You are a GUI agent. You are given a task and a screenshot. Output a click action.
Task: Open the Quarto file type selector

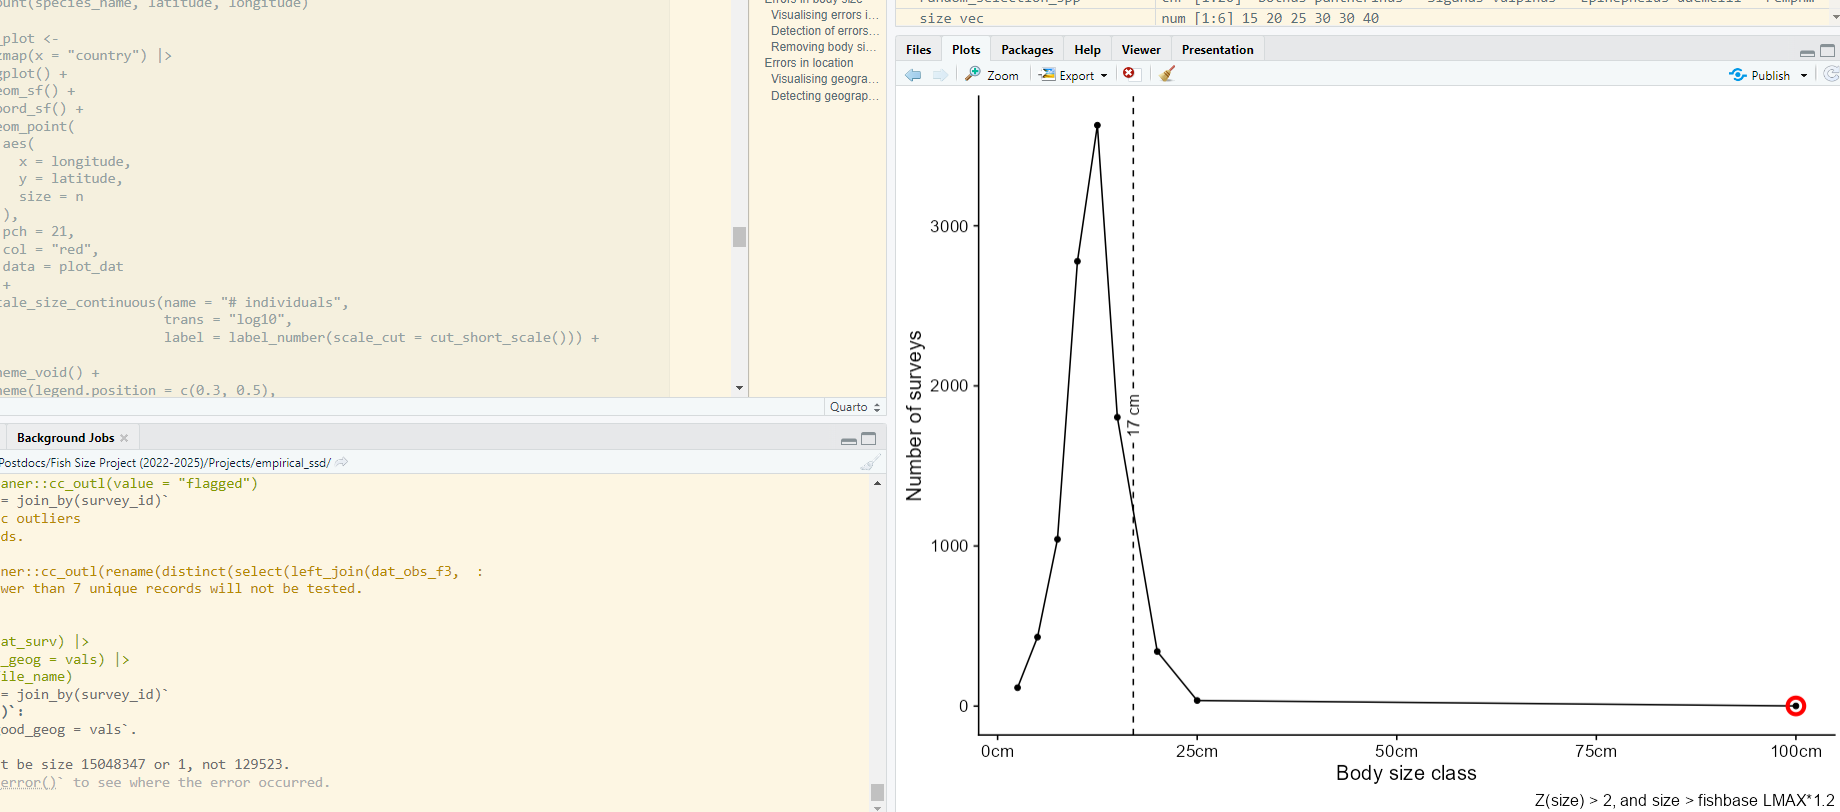tap(855, 407)
